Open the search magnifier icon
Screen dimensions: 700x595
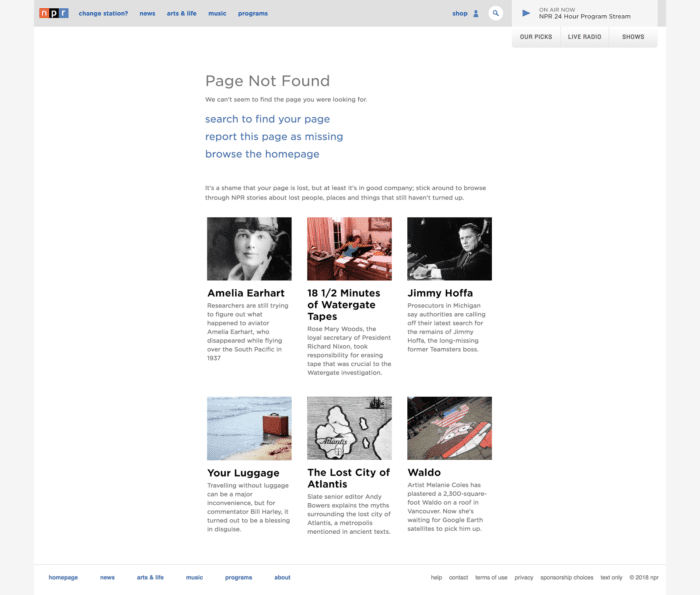click(495, 14)
